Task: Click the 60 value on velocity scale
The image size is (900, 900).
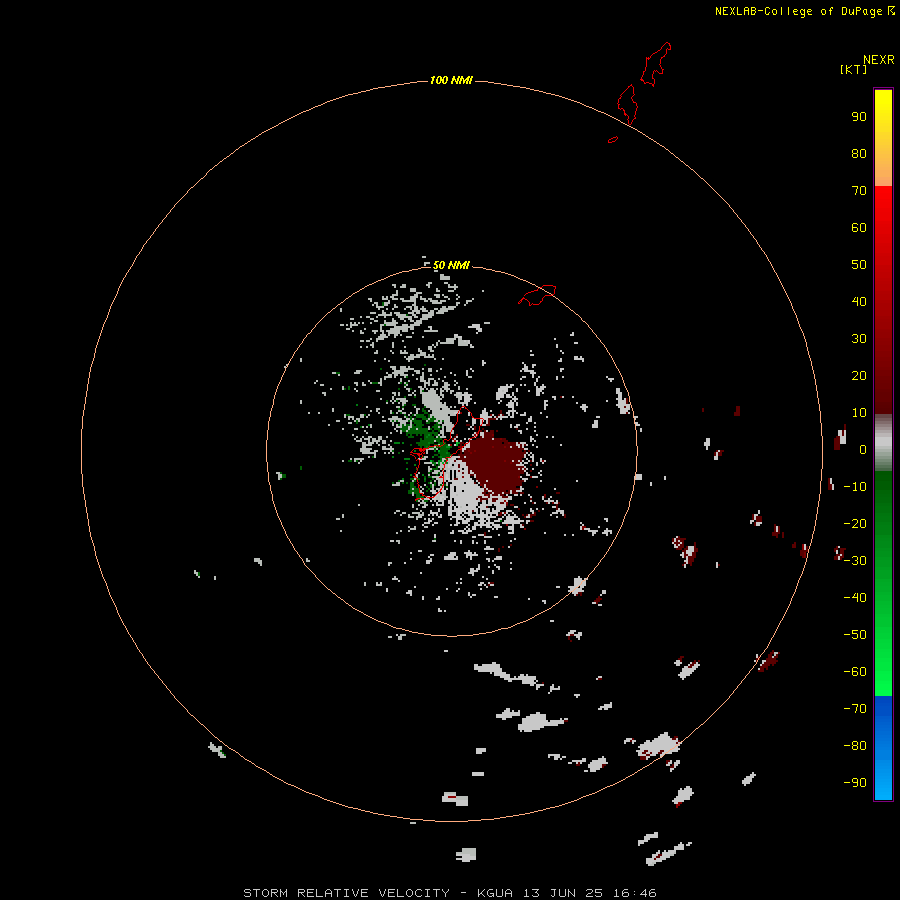Action: pyautogui.click(x=859, y=227)
